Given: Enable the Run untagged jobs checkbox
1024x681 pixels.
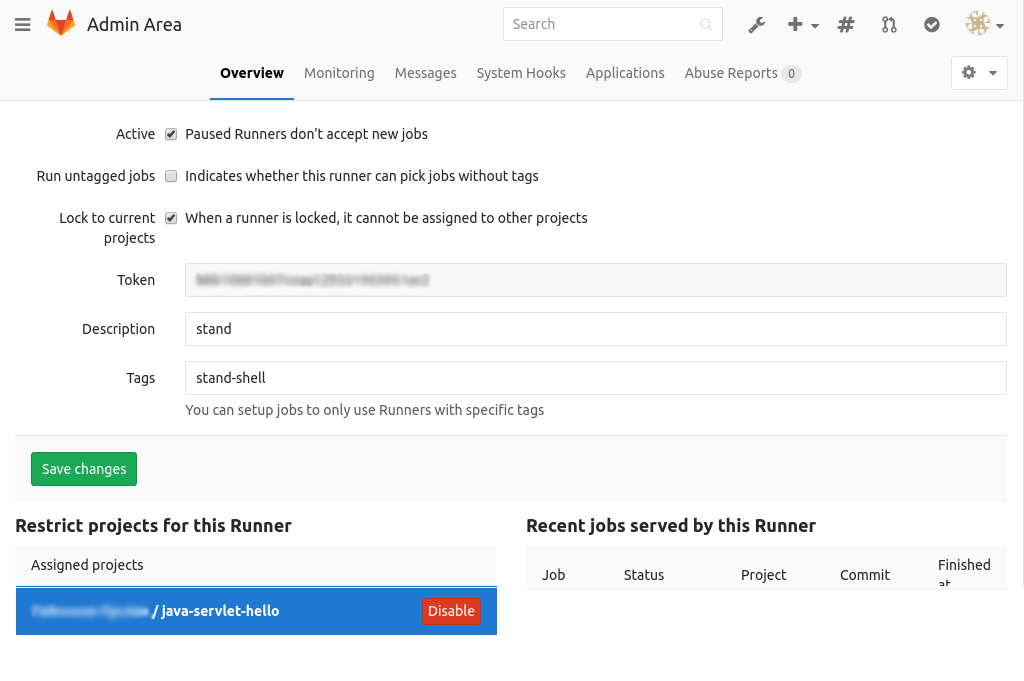Looking at the screenshot, I should (171, 176).
